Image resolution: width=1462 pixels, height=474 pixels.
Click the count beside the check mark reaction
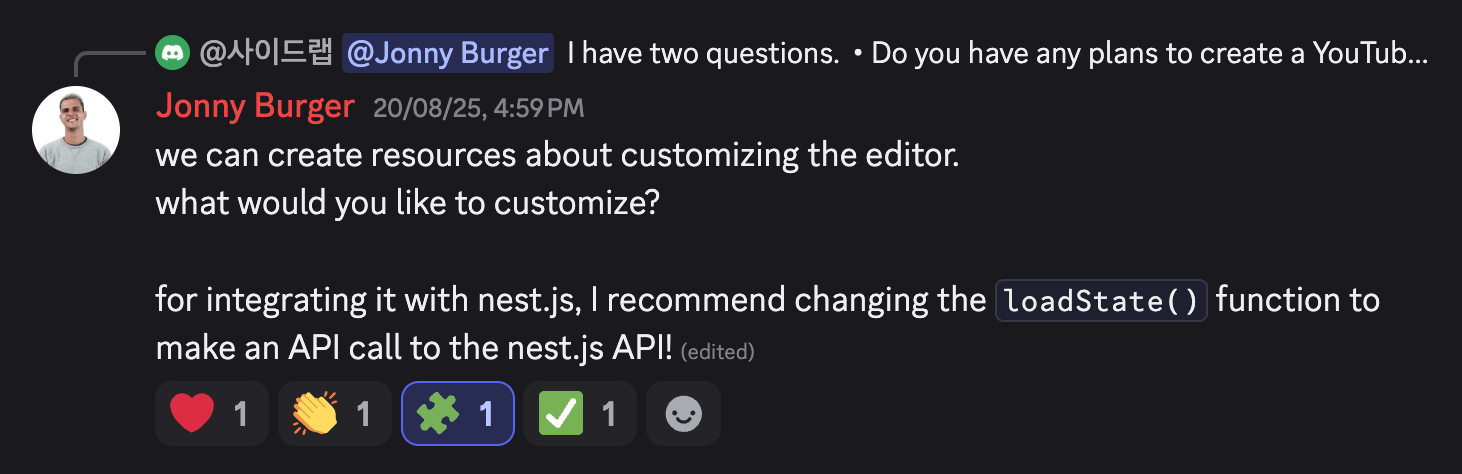coord(608,413)
